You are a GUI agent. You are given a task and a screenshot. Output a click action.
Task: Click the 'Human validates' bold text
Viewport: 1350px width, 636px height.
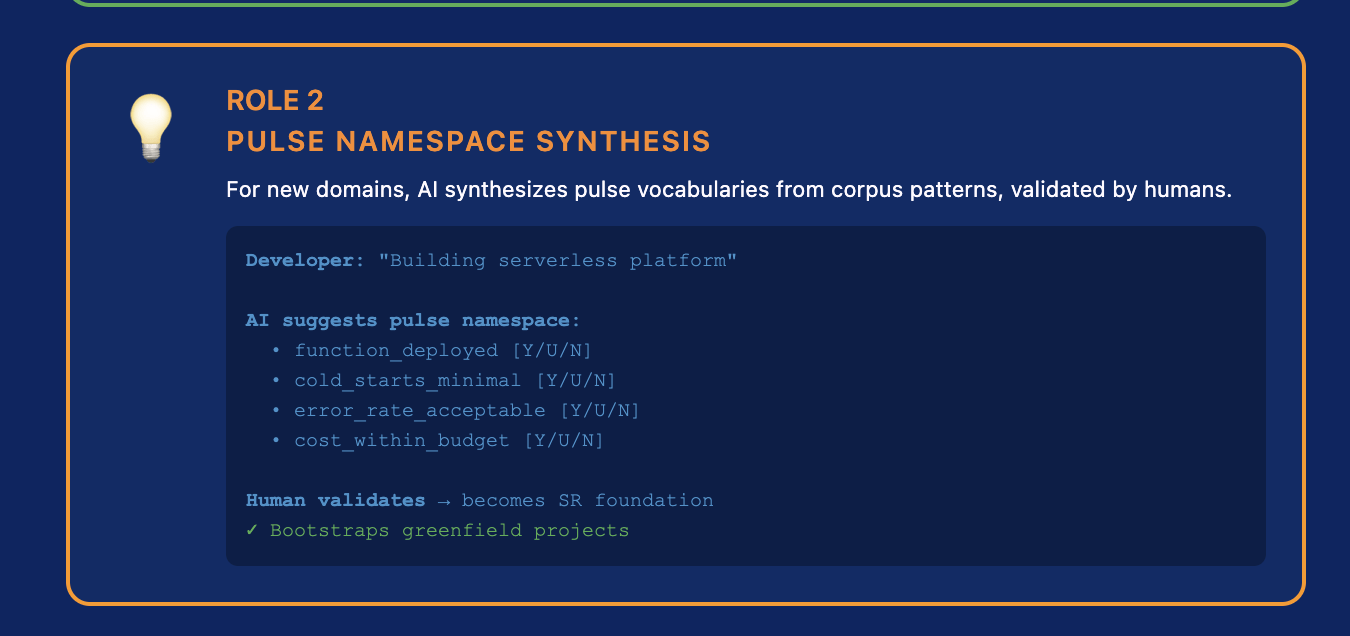[x=335, y=500]
